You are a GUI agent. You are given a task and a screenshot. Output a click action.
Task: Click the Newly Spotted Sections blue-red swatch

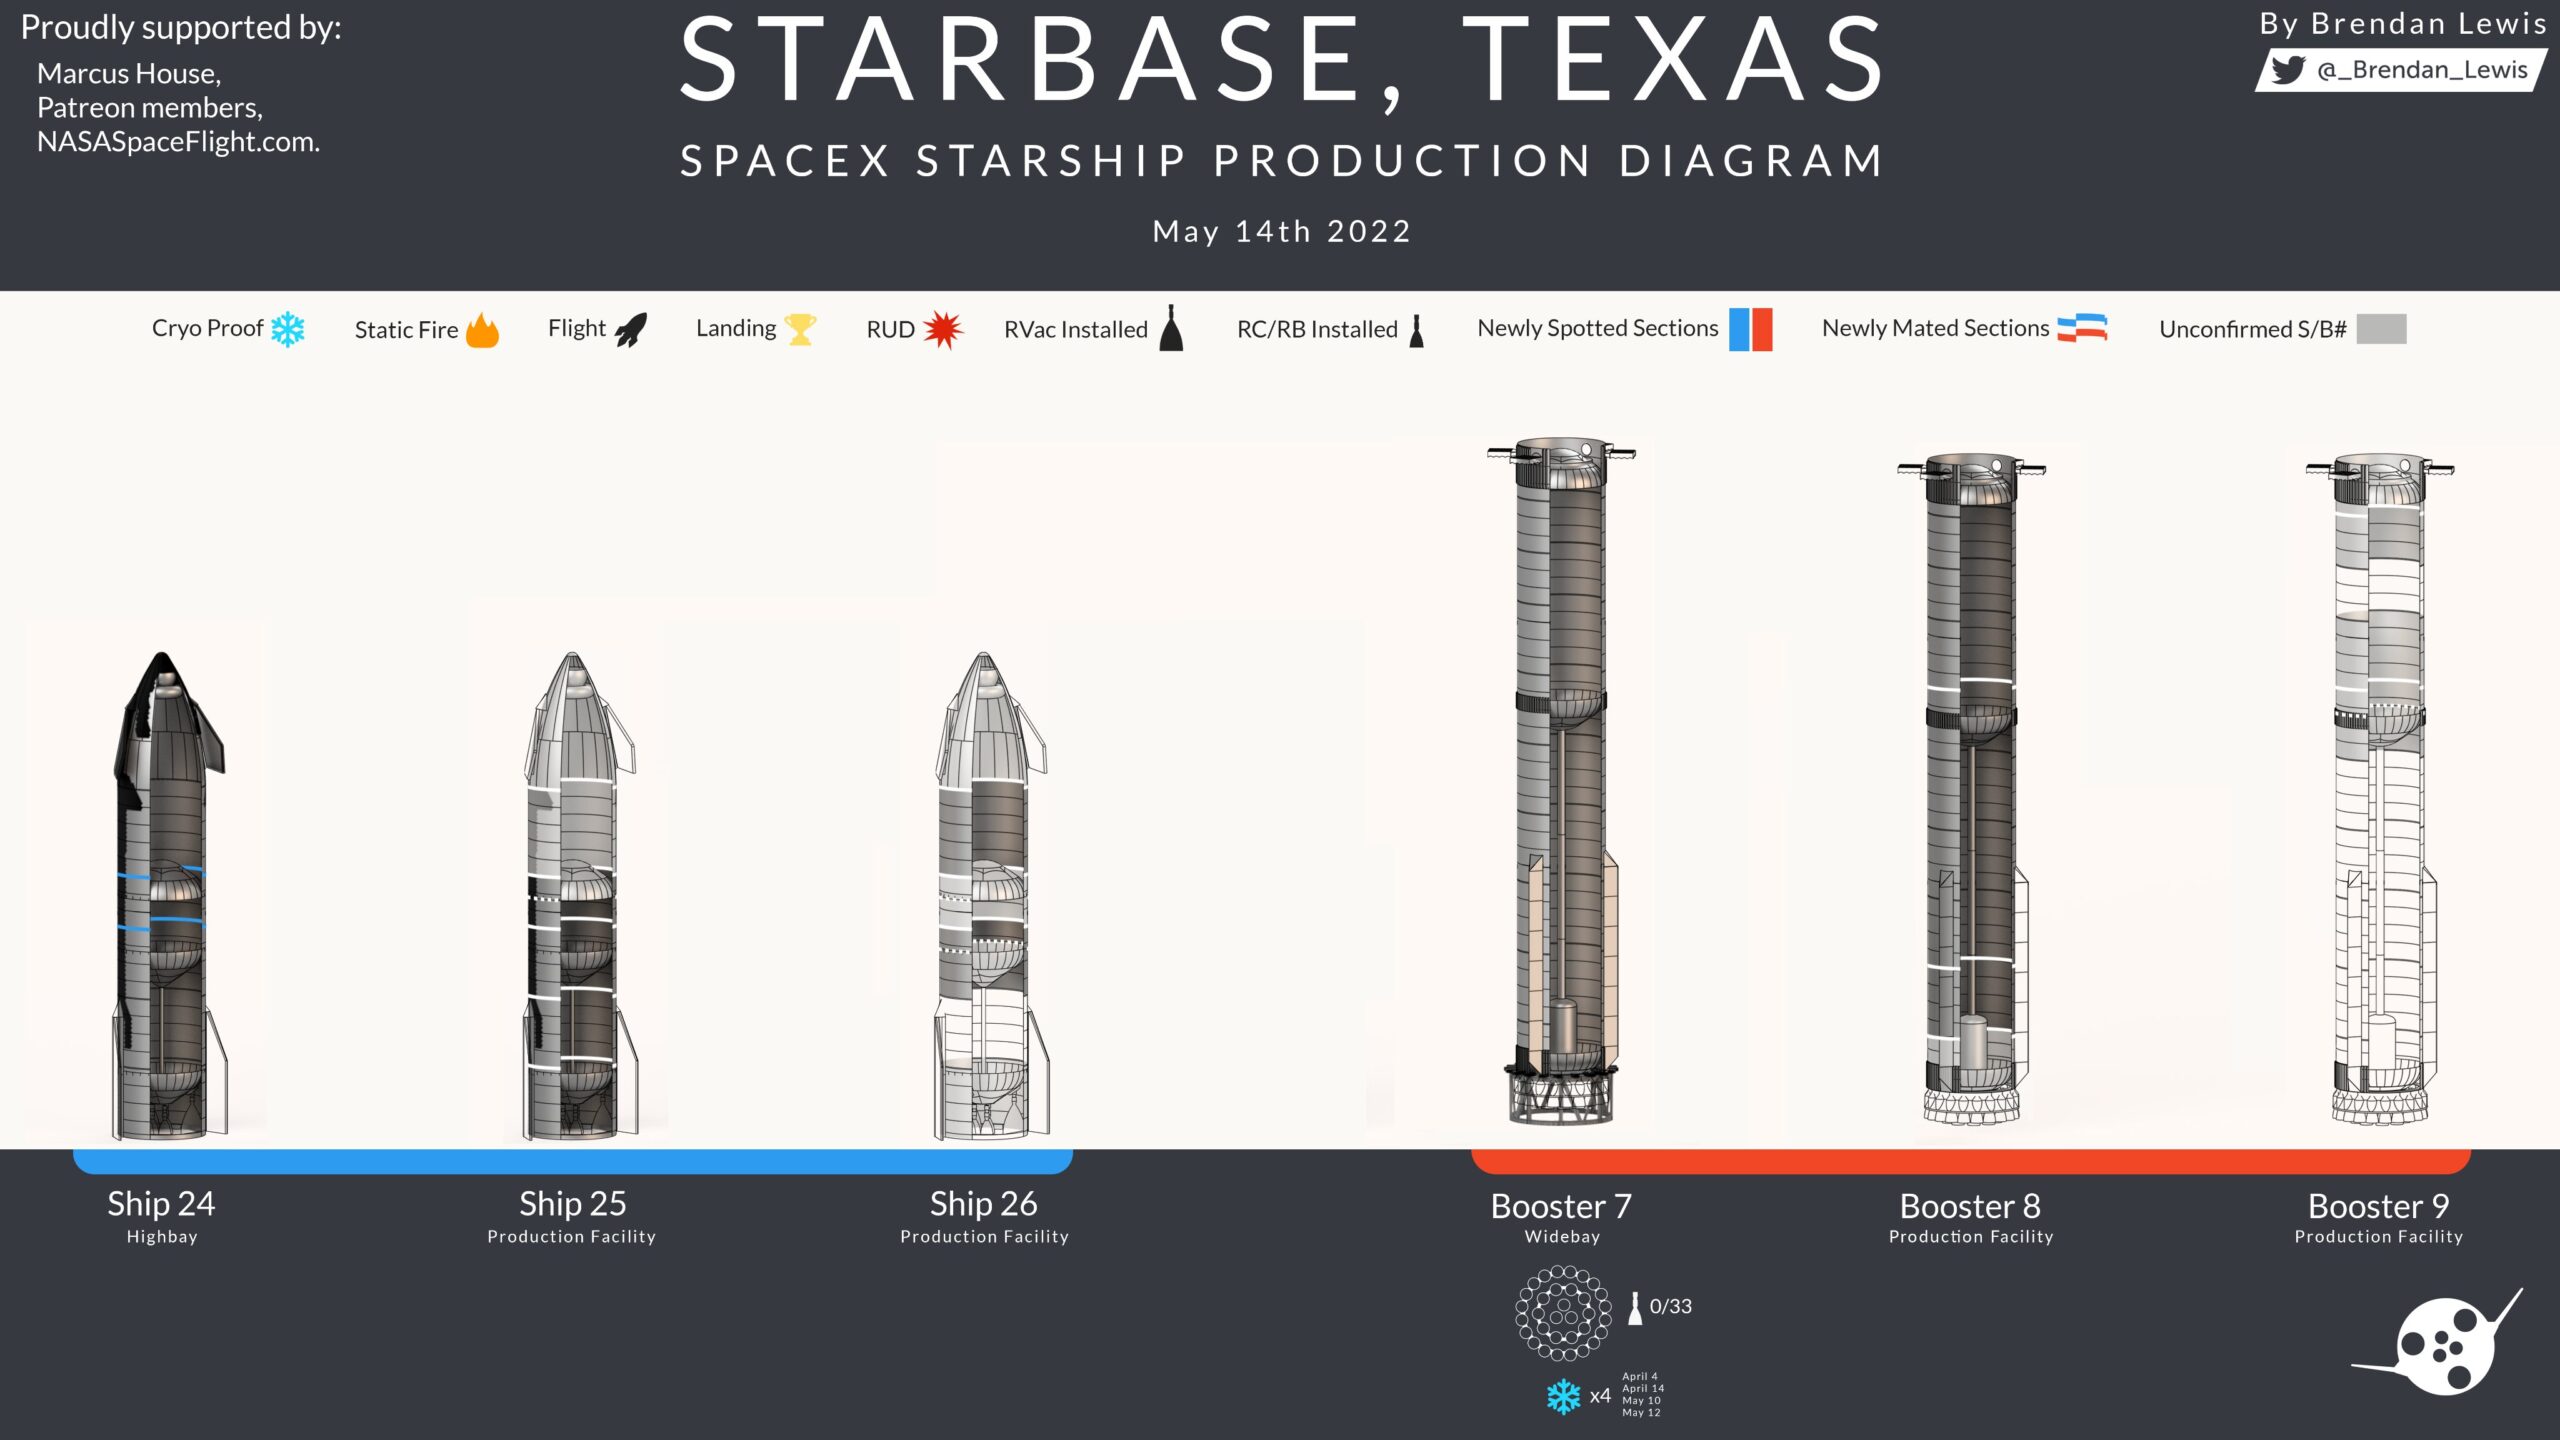coord(1750,329)
